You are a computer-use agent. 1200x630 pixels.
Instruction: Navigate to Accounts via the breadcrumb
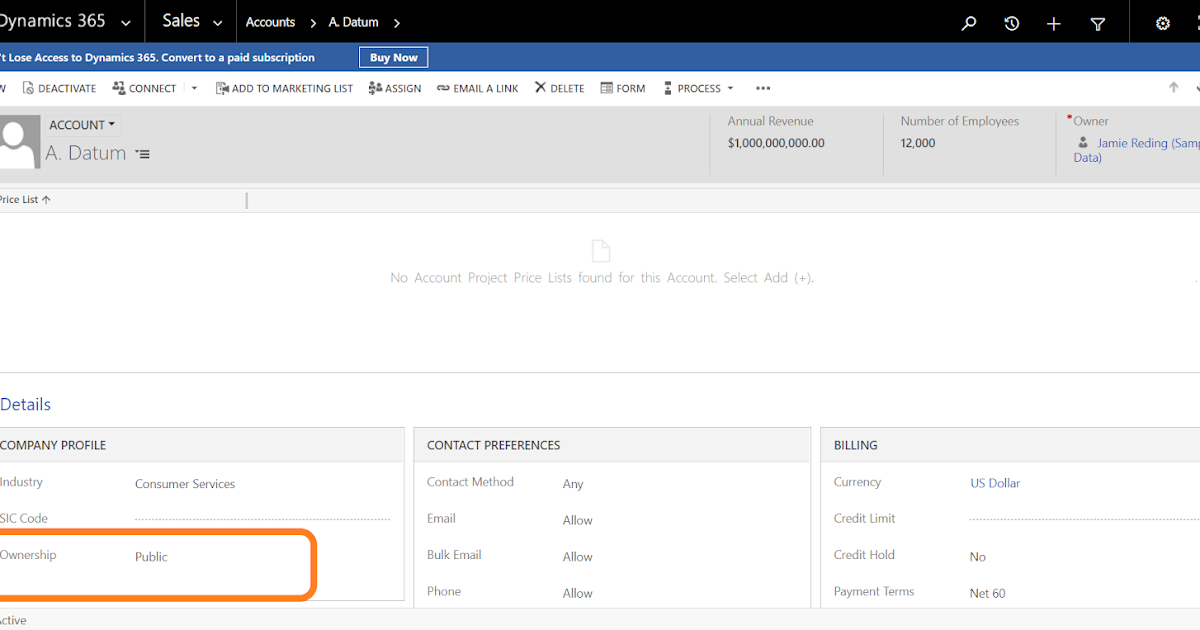point(270,21)
